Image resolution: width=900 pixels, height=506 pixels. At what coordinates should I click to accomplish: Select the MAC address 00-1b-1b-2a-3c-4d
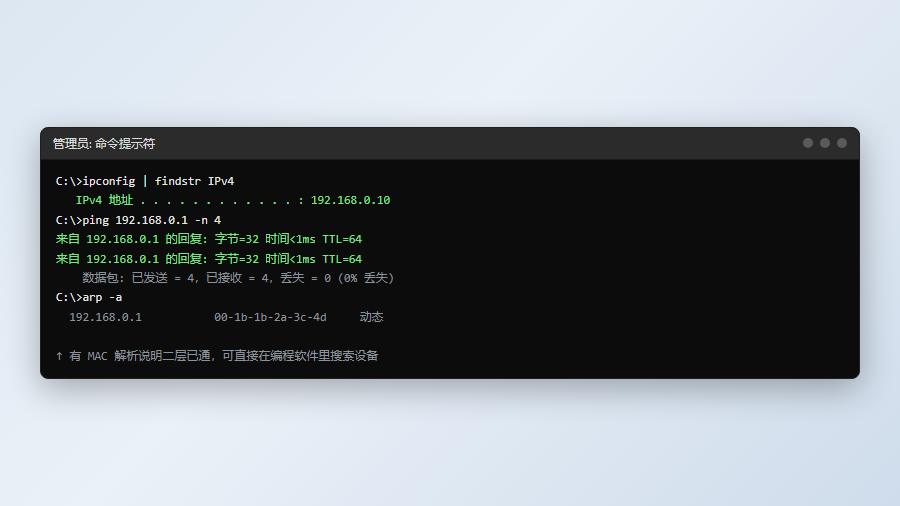click(270, 317)
